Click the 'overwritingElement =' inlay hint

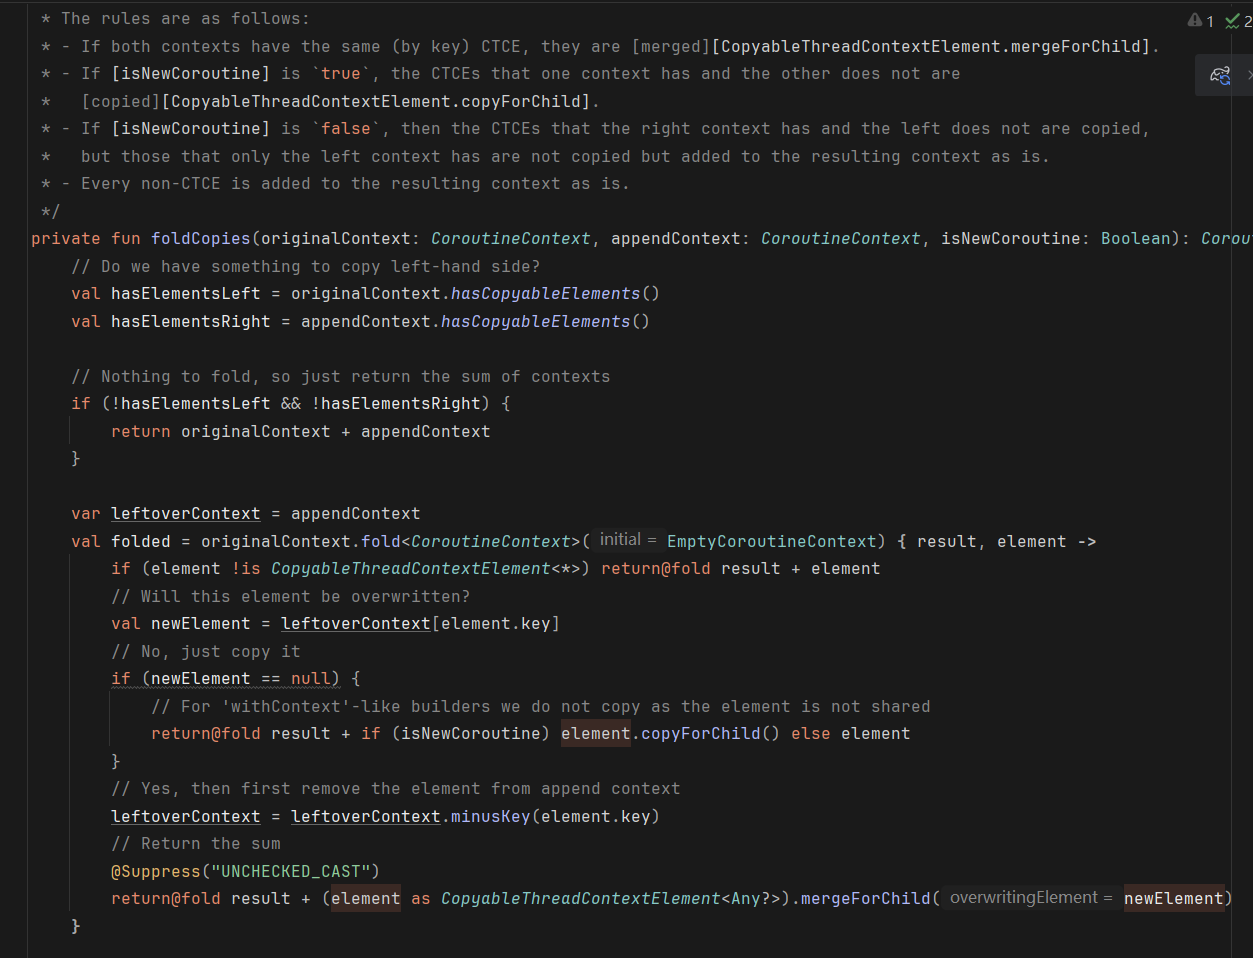point(1030,898)
